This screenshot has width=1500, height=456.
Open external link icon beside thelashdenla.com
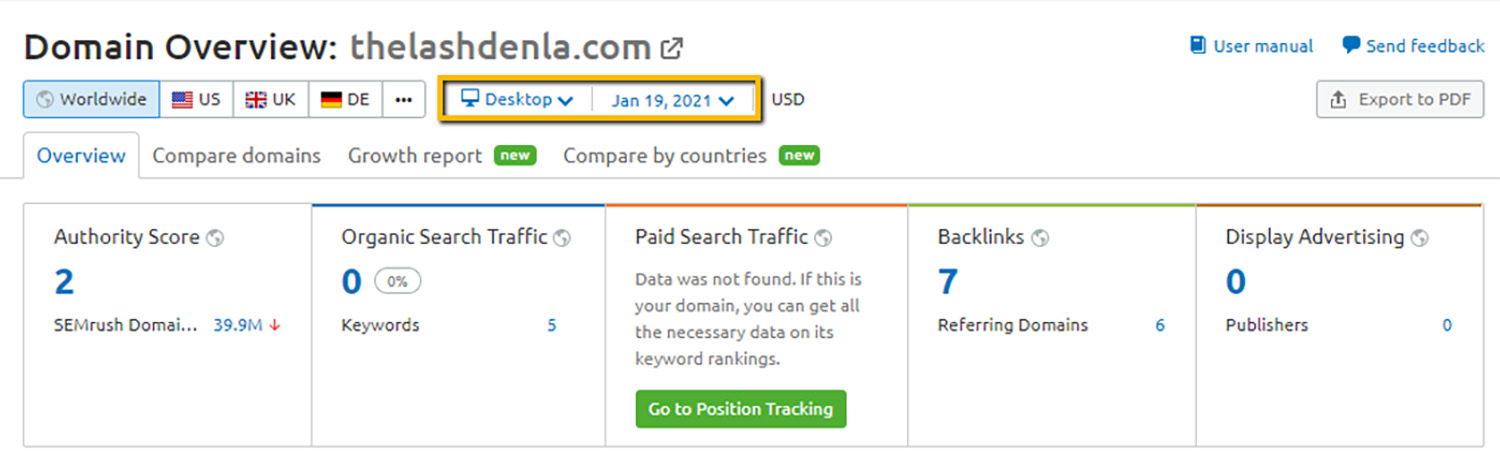click(672, 47)
